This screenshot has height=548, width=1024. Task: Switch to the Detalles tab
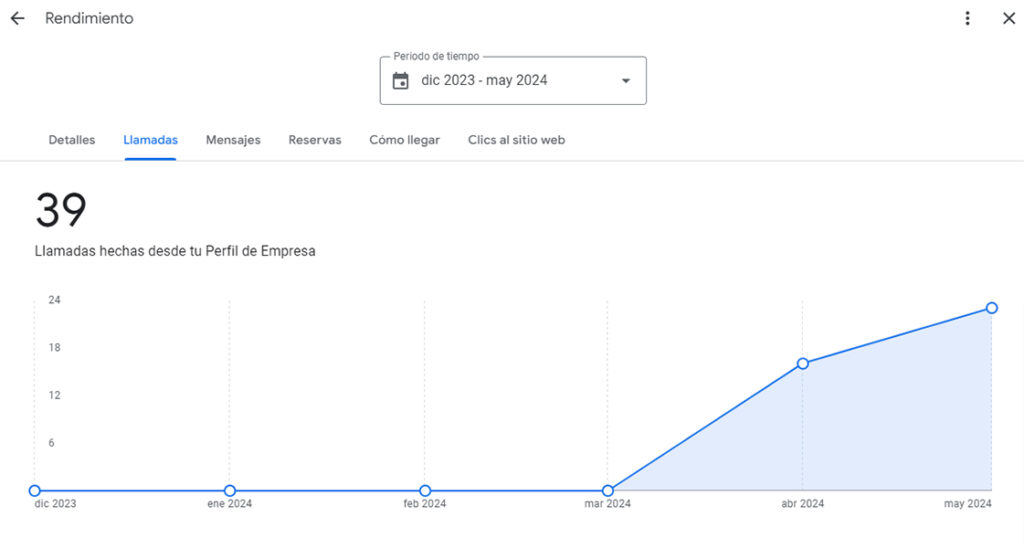(x=72, y=140)
